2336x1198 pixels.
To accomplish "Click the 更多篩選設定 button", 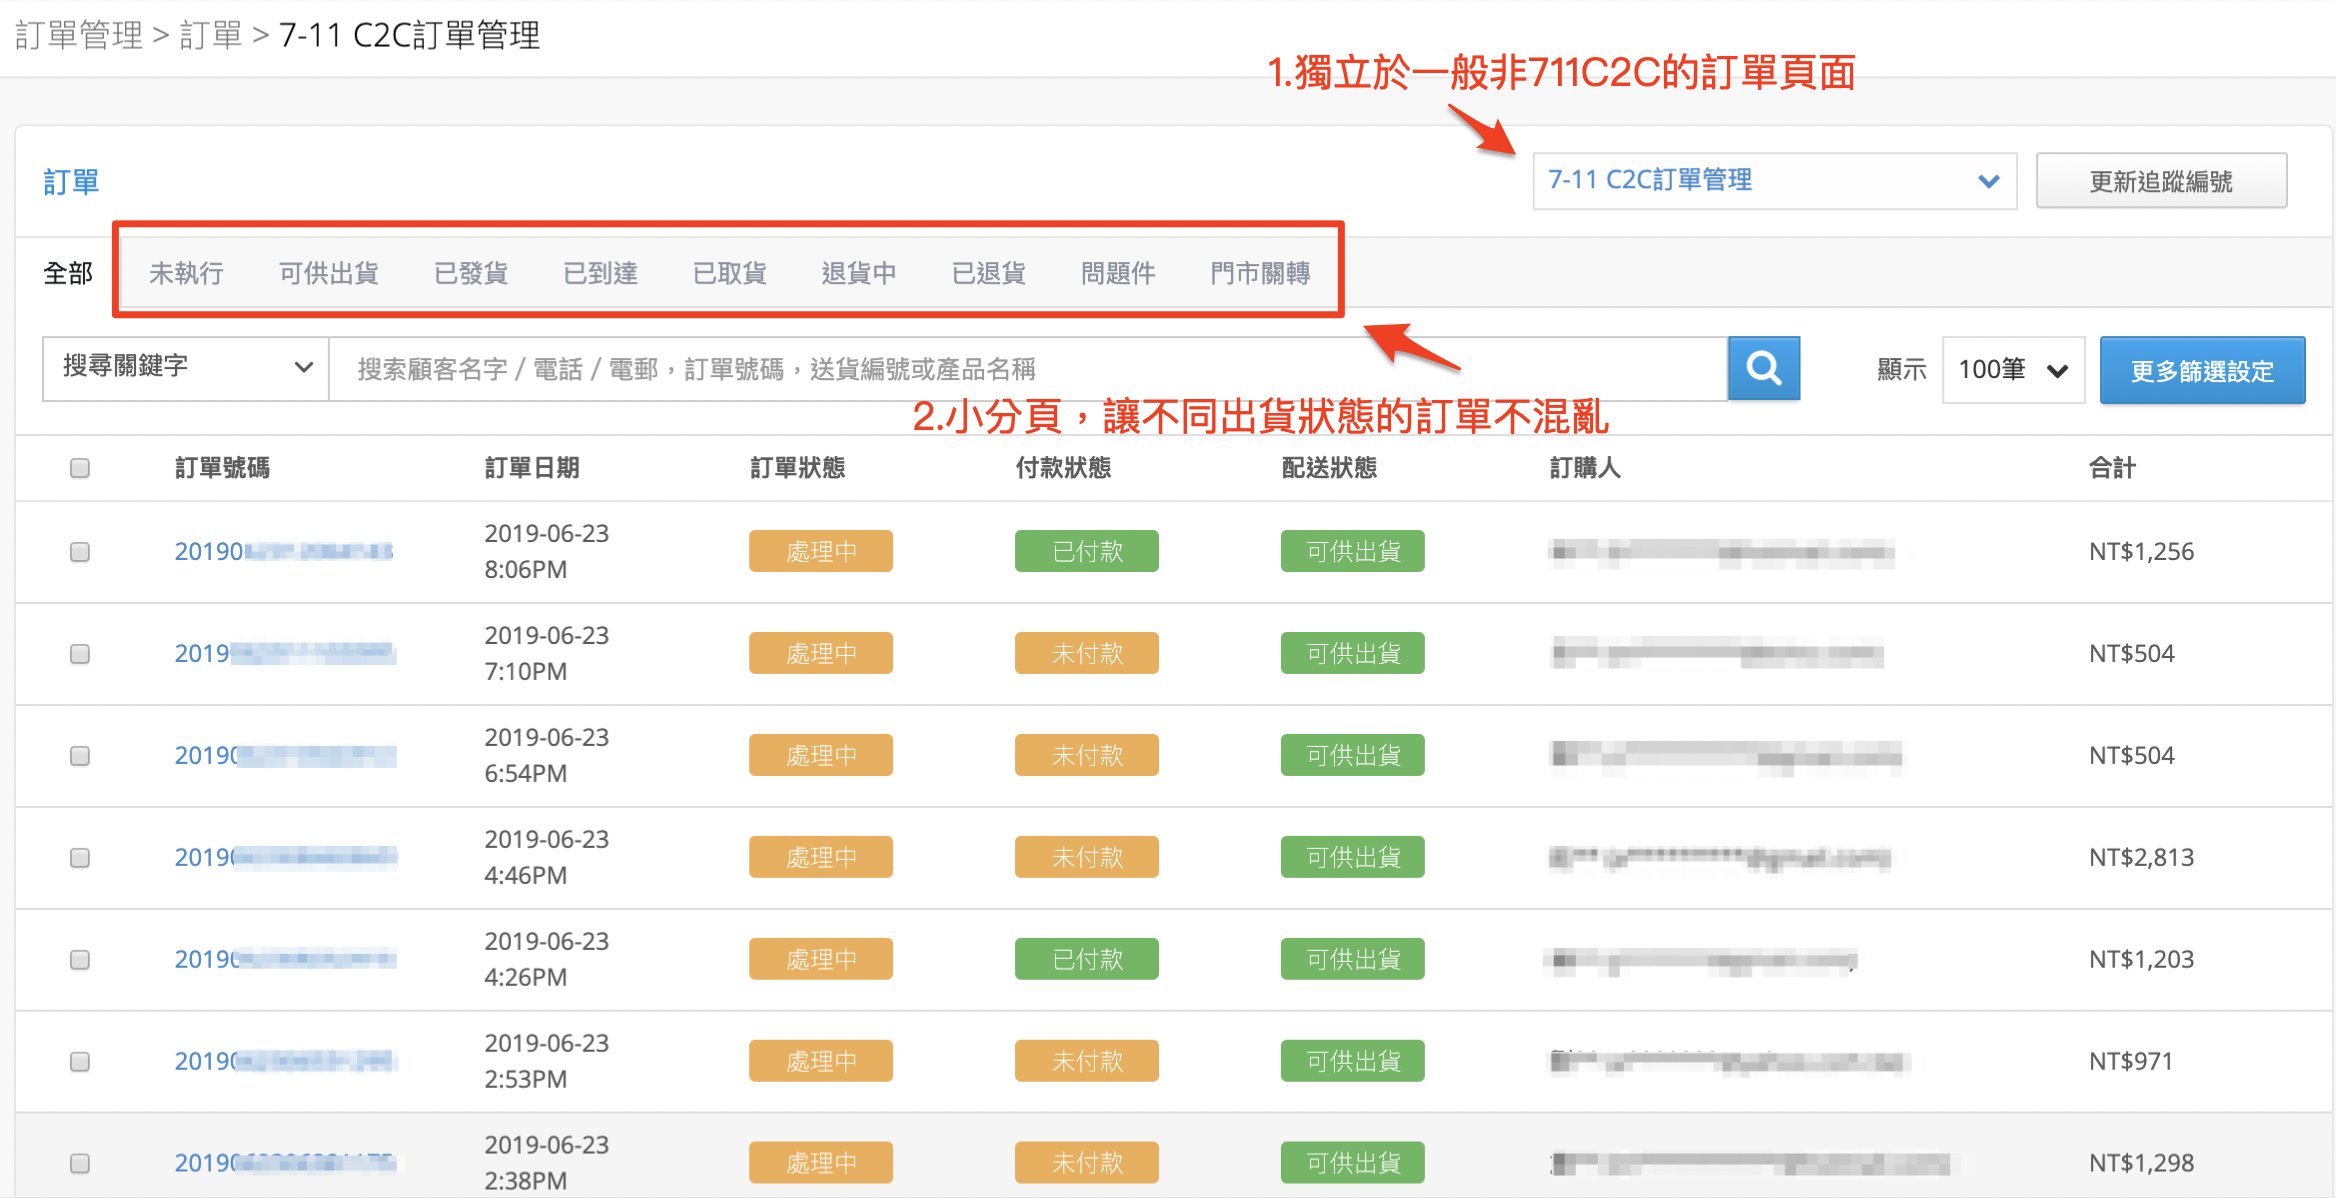I will pyautogui.click(x=2202, y=371).
